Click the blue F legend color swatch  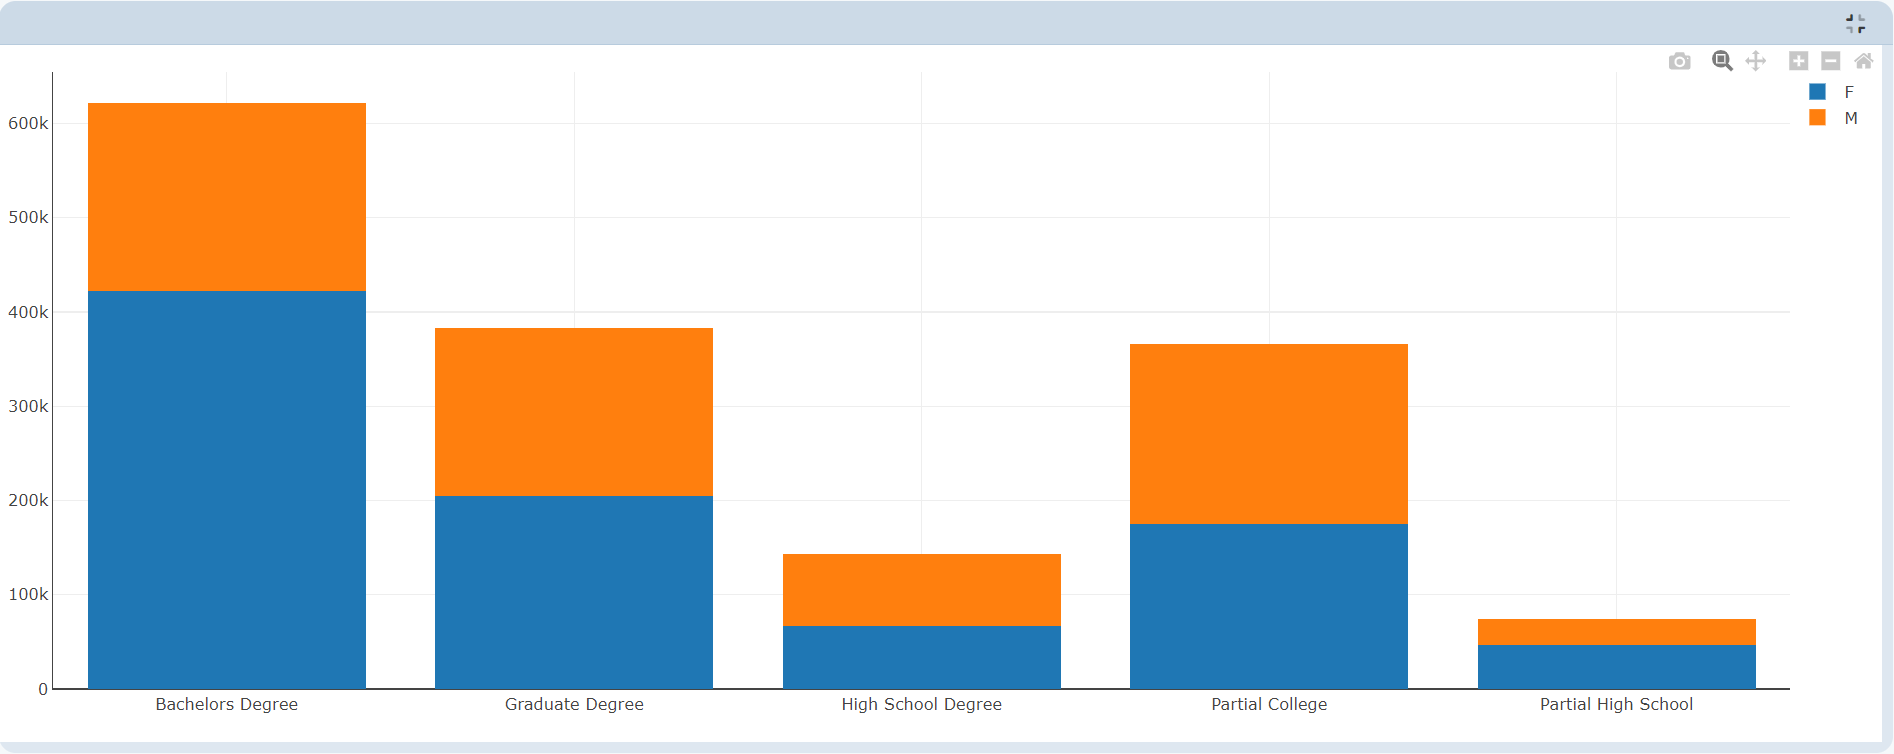pyautogui.click(x=1817, y=92)
